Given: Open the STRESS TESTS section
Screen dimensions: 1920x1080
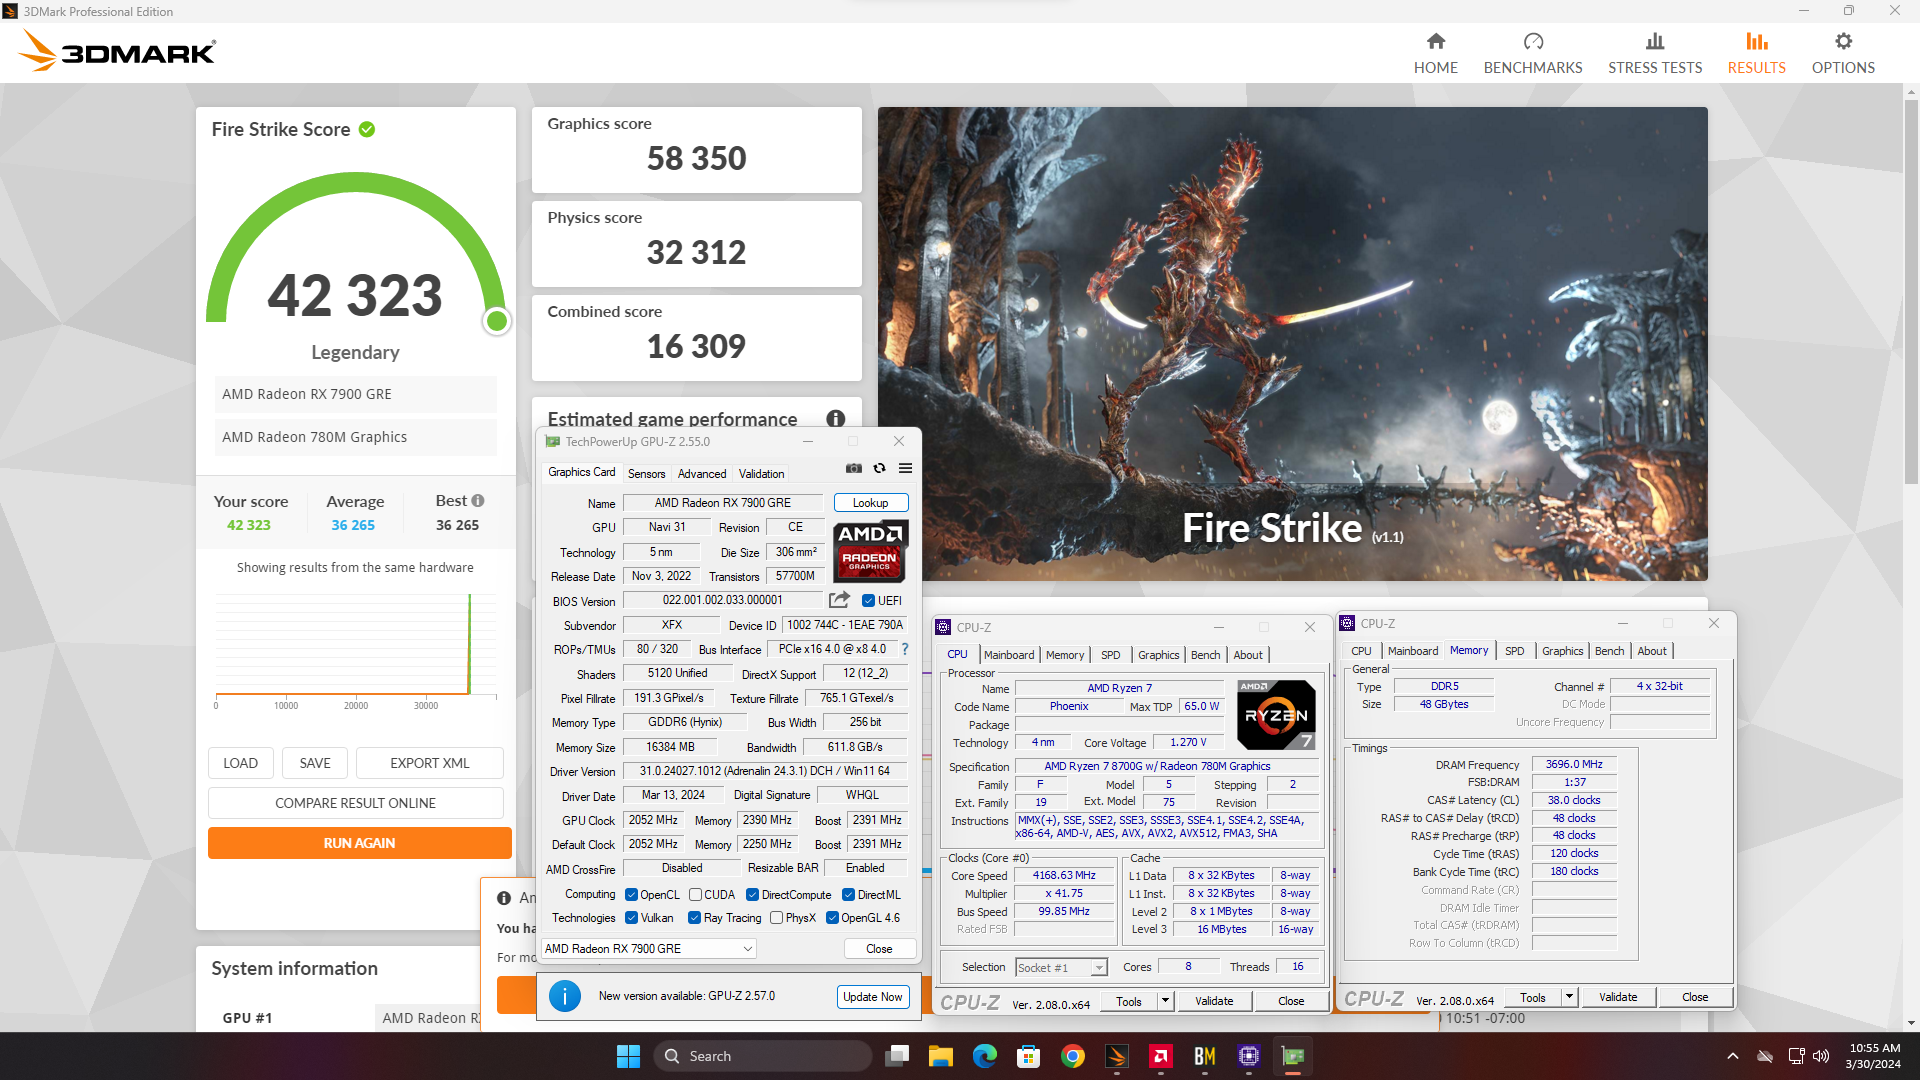Looking at the screenshot, I should (1654, 53).
